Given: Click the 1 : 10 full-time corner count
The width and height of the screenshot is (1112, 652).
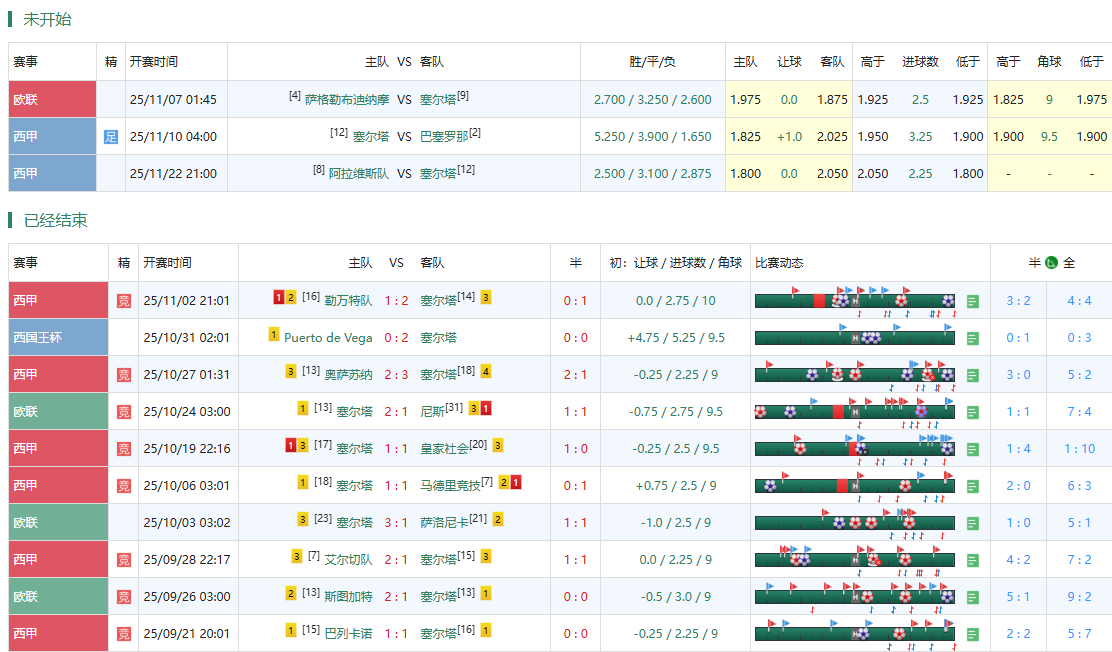Looking at the screenshot, I should pos(1079,448).
